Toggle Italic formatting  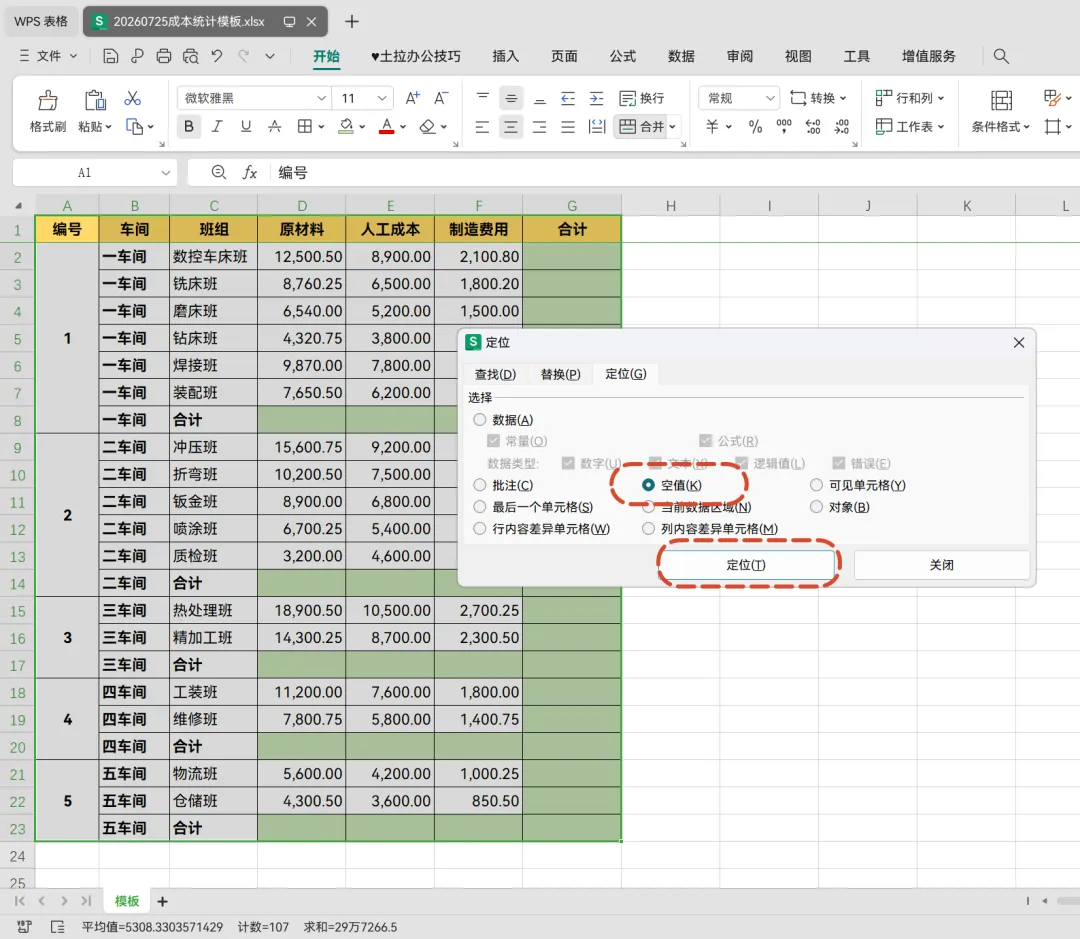(217, 127)
